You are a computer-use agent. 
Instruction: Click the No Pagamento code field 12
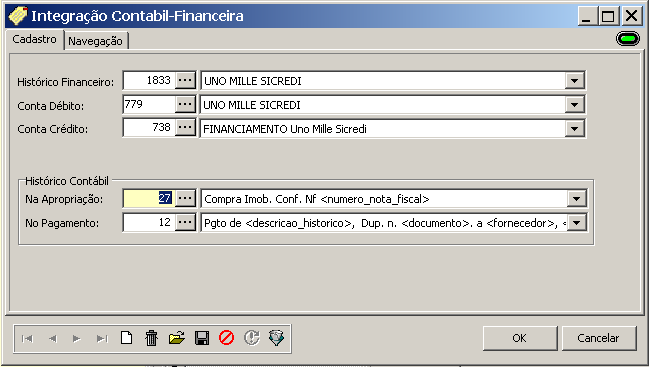click(x=149, y=223)
